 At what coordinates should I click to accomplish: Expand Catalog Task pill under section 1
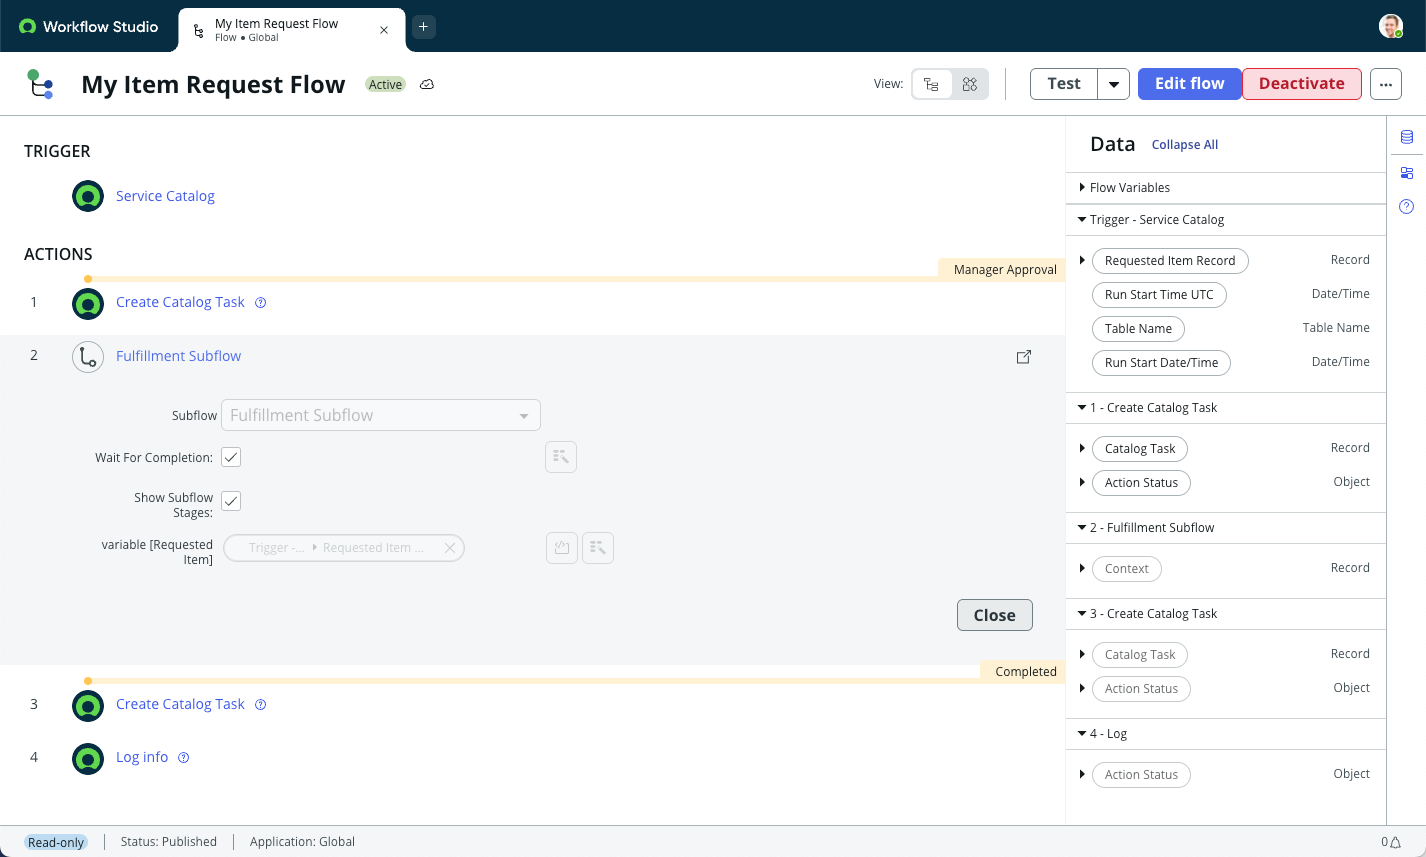click(x=1082, y=448)
